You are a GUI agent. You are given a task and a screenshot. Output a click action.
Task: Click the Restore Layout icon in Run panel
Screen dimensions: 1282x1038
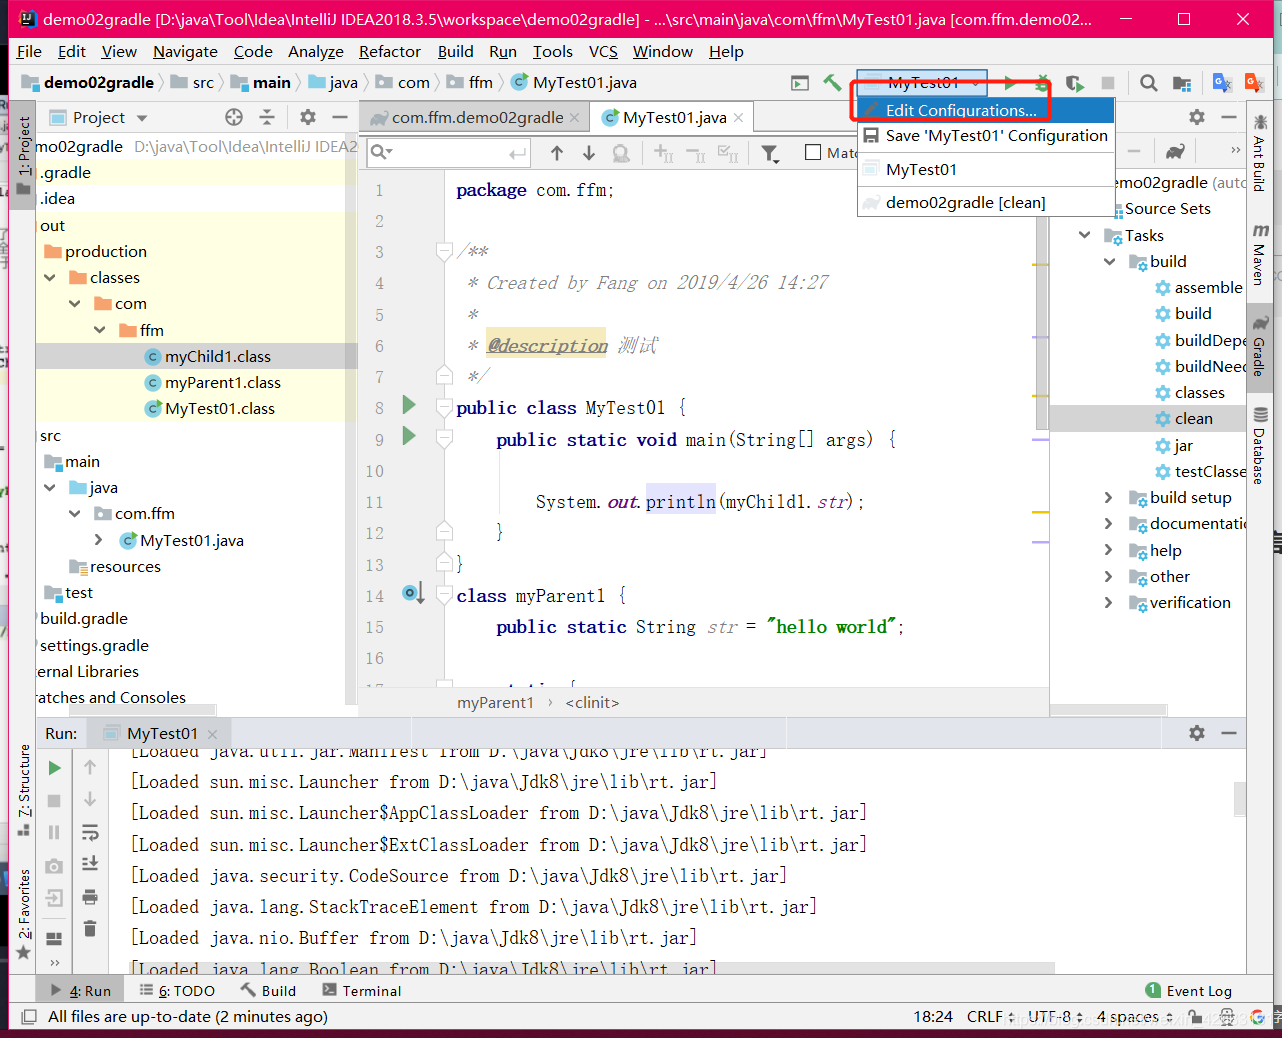tap(54, 939)
